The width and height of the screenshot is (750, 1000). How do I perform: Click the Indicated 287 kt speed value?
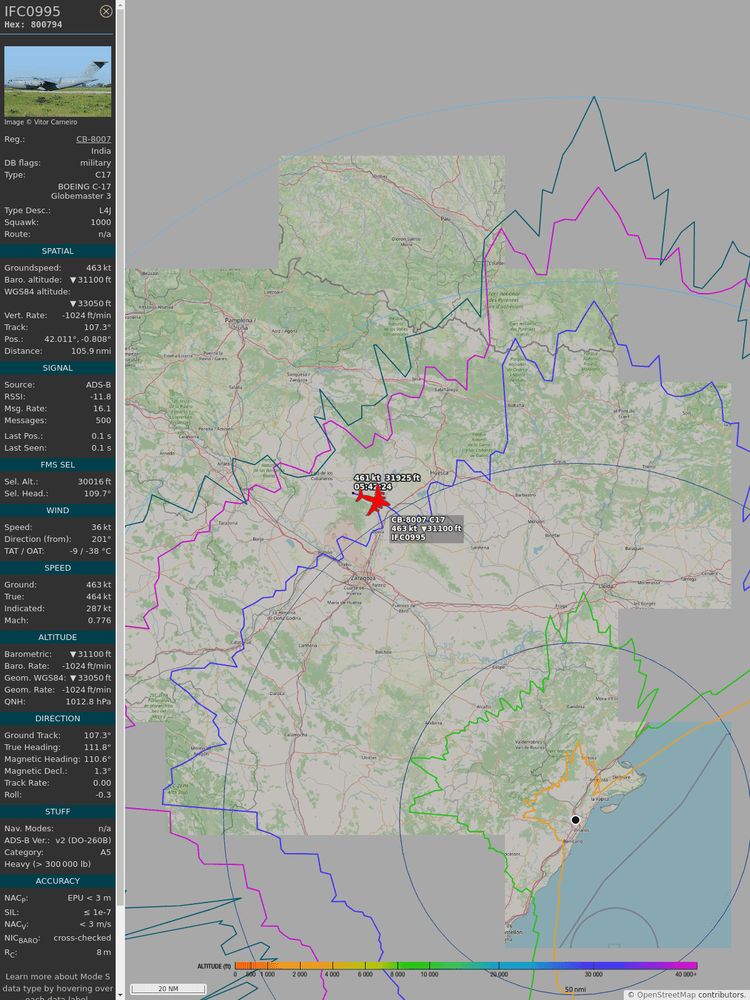98,608
